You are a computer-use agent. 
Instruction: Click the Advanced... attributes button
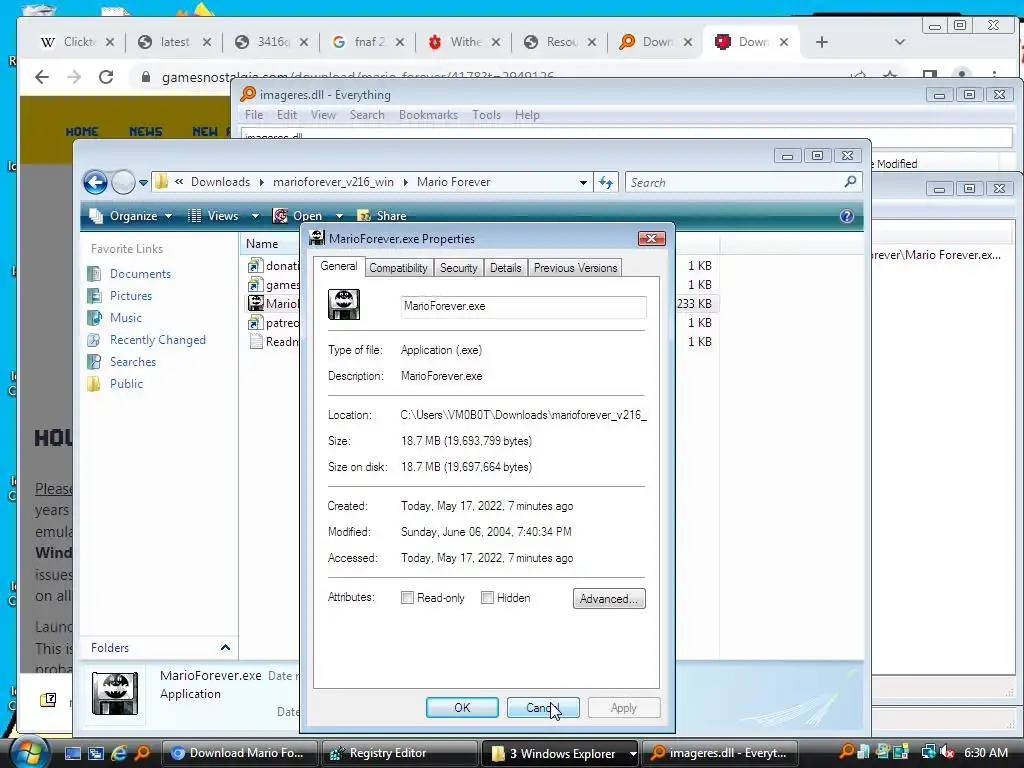(x=609, y=599)
